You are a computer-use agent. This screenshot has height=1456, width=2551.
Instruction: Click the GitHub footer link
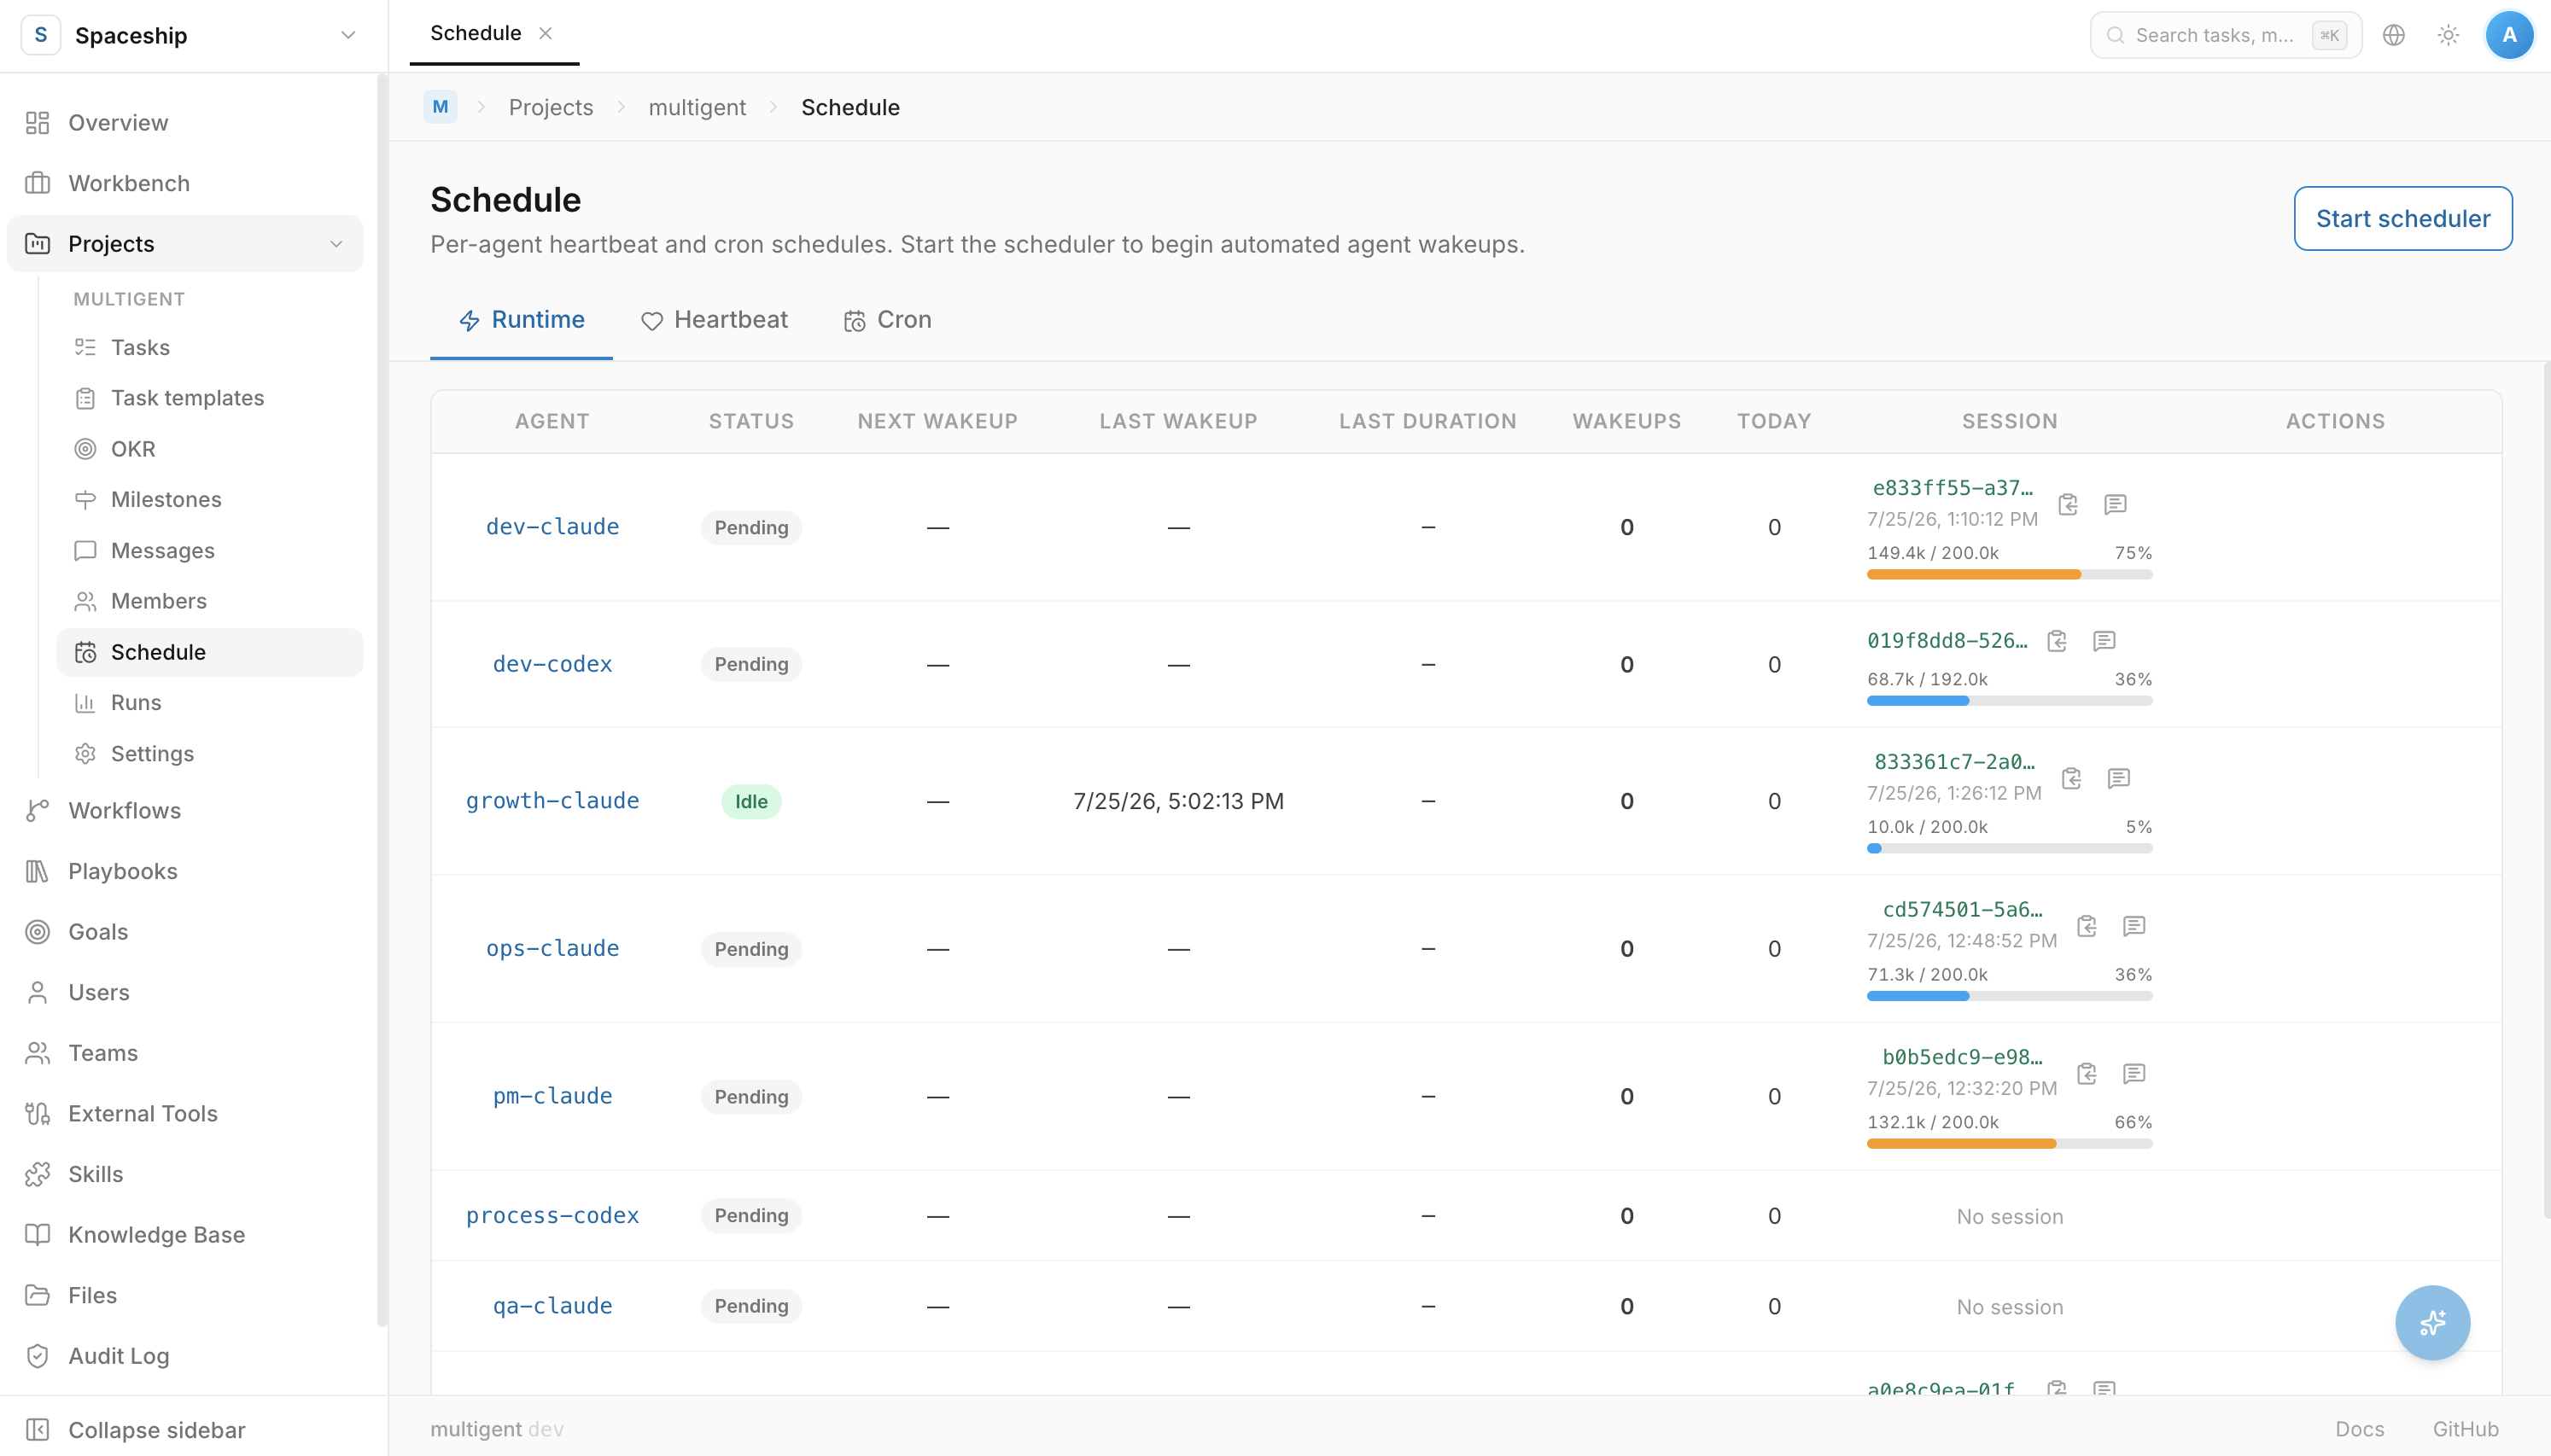(x=2465, y=1429)
